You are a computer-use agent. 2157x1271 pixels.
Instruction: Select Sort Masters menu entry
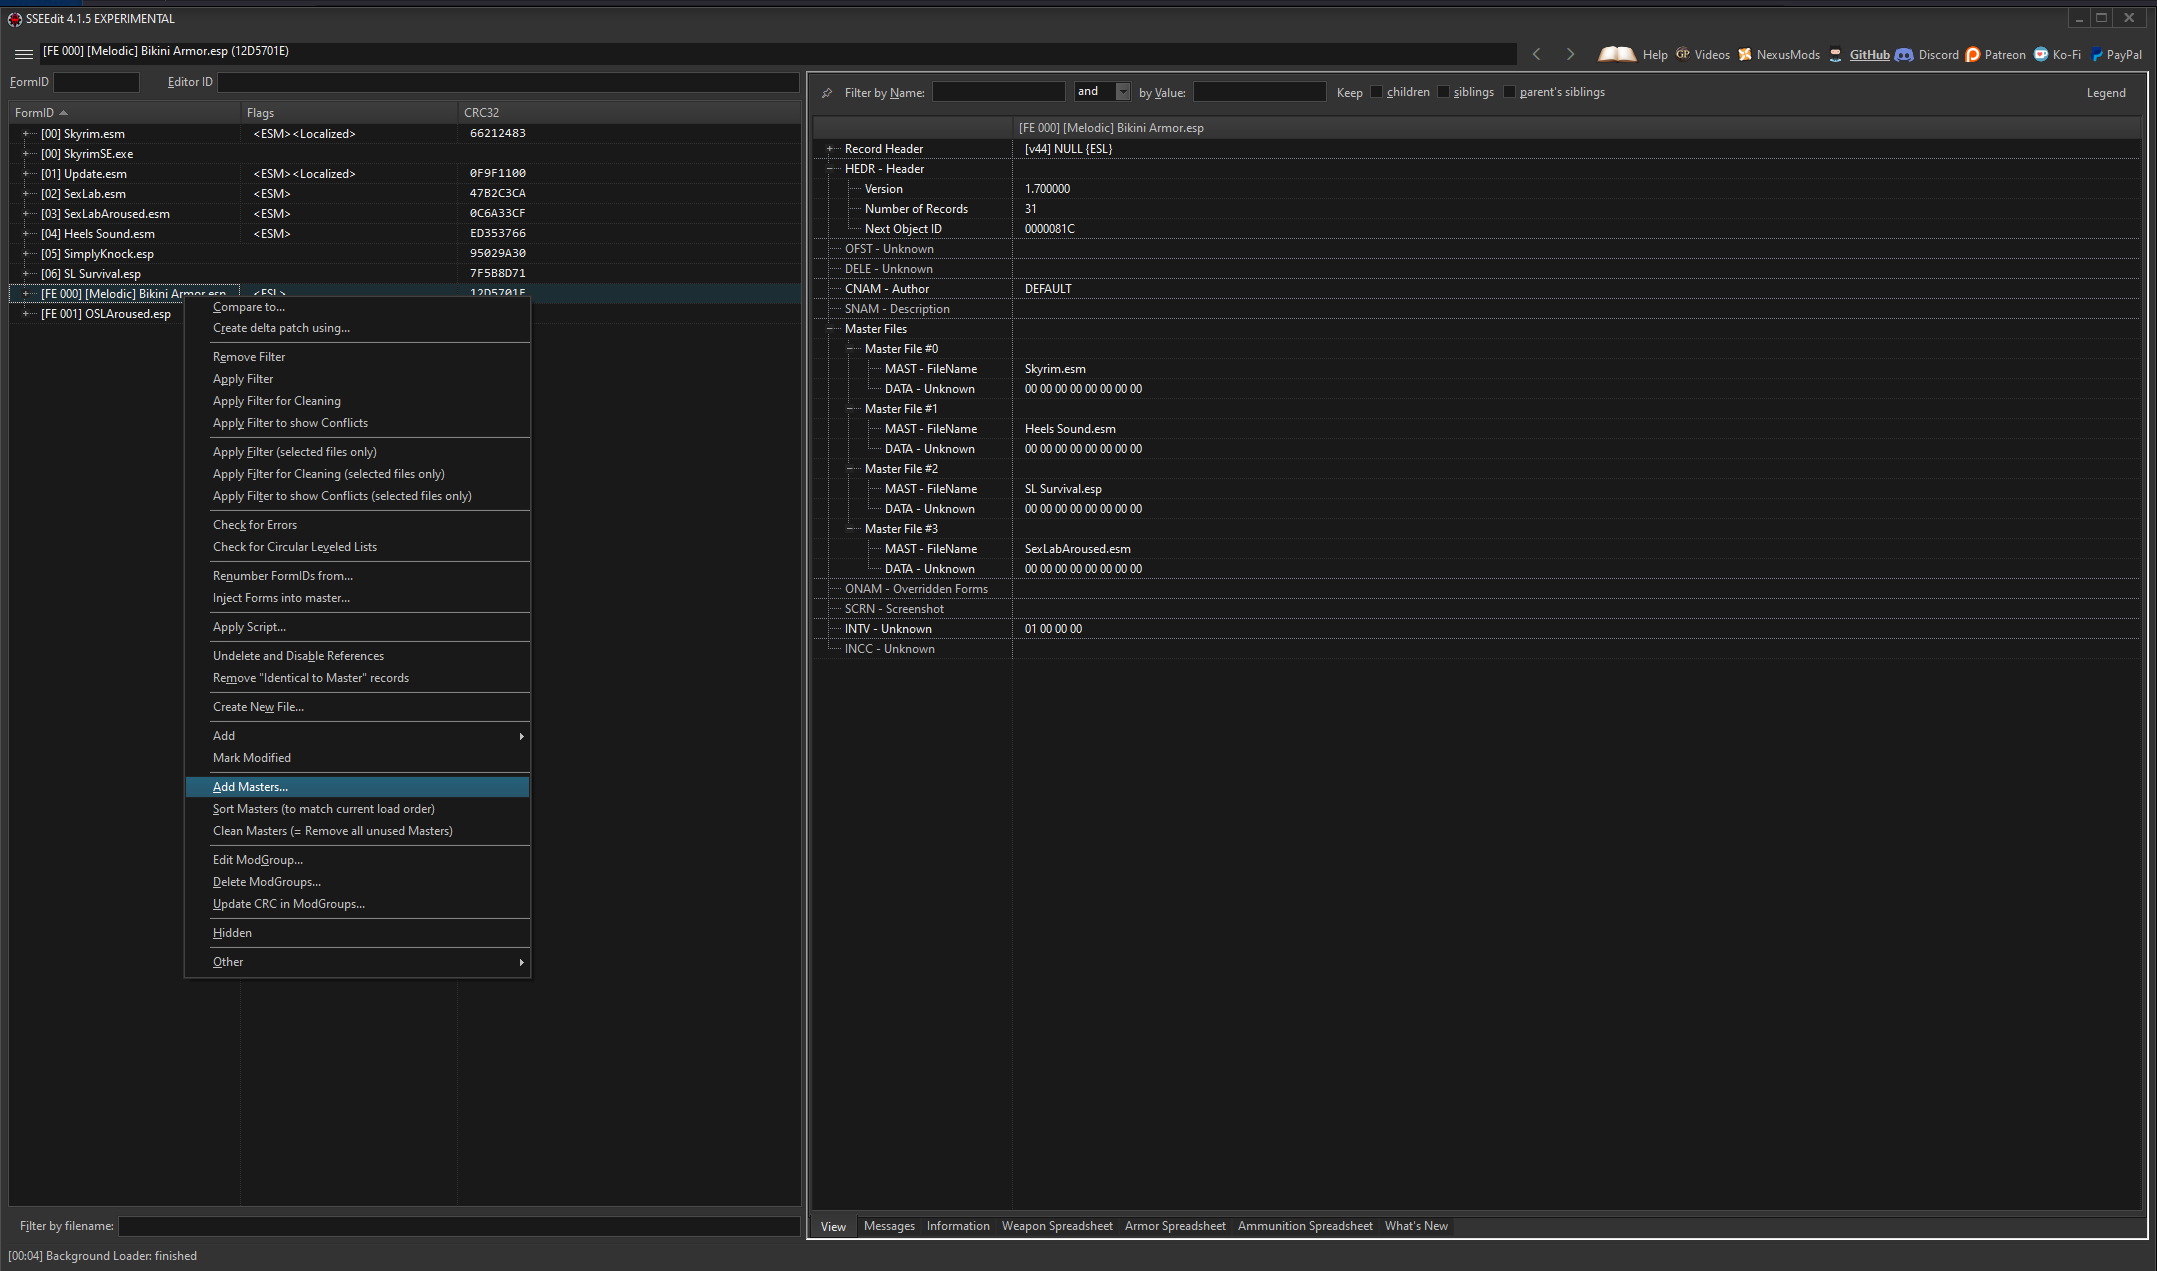[x=357, y=809]
